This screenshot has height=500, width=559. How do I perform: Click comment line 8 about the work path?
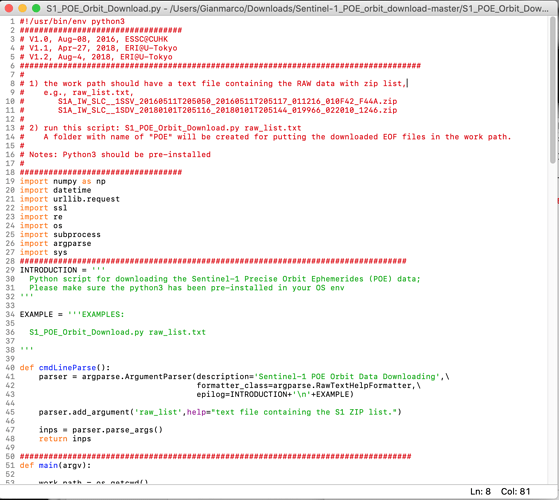(x=213, y=83)
